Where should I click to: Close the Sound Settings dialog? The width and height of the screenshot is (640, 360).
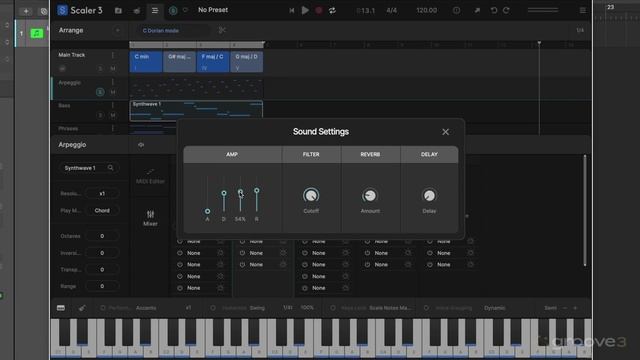tap(445, 132)
